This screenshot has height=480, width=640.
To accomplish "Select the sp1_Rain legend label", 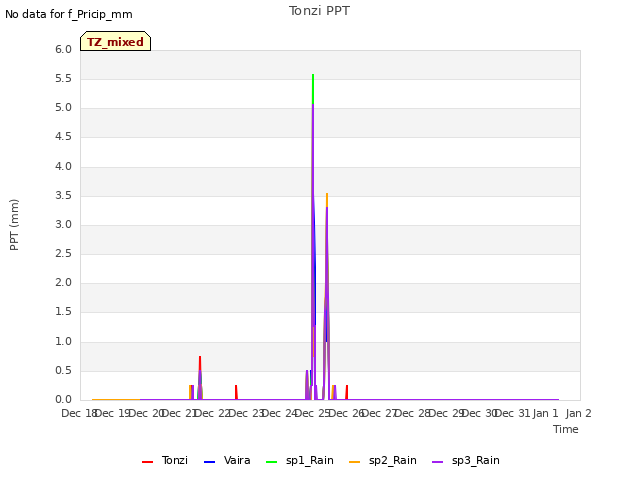I will [310, 460].
